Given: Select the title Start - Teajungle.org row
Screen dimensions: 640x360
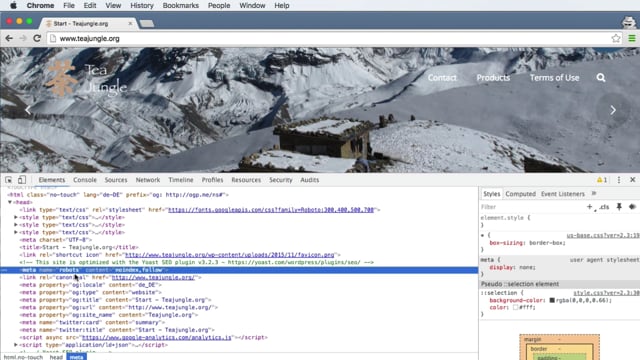Looking at the screenshot, I should pyautogui.click(x=239, y=247).
